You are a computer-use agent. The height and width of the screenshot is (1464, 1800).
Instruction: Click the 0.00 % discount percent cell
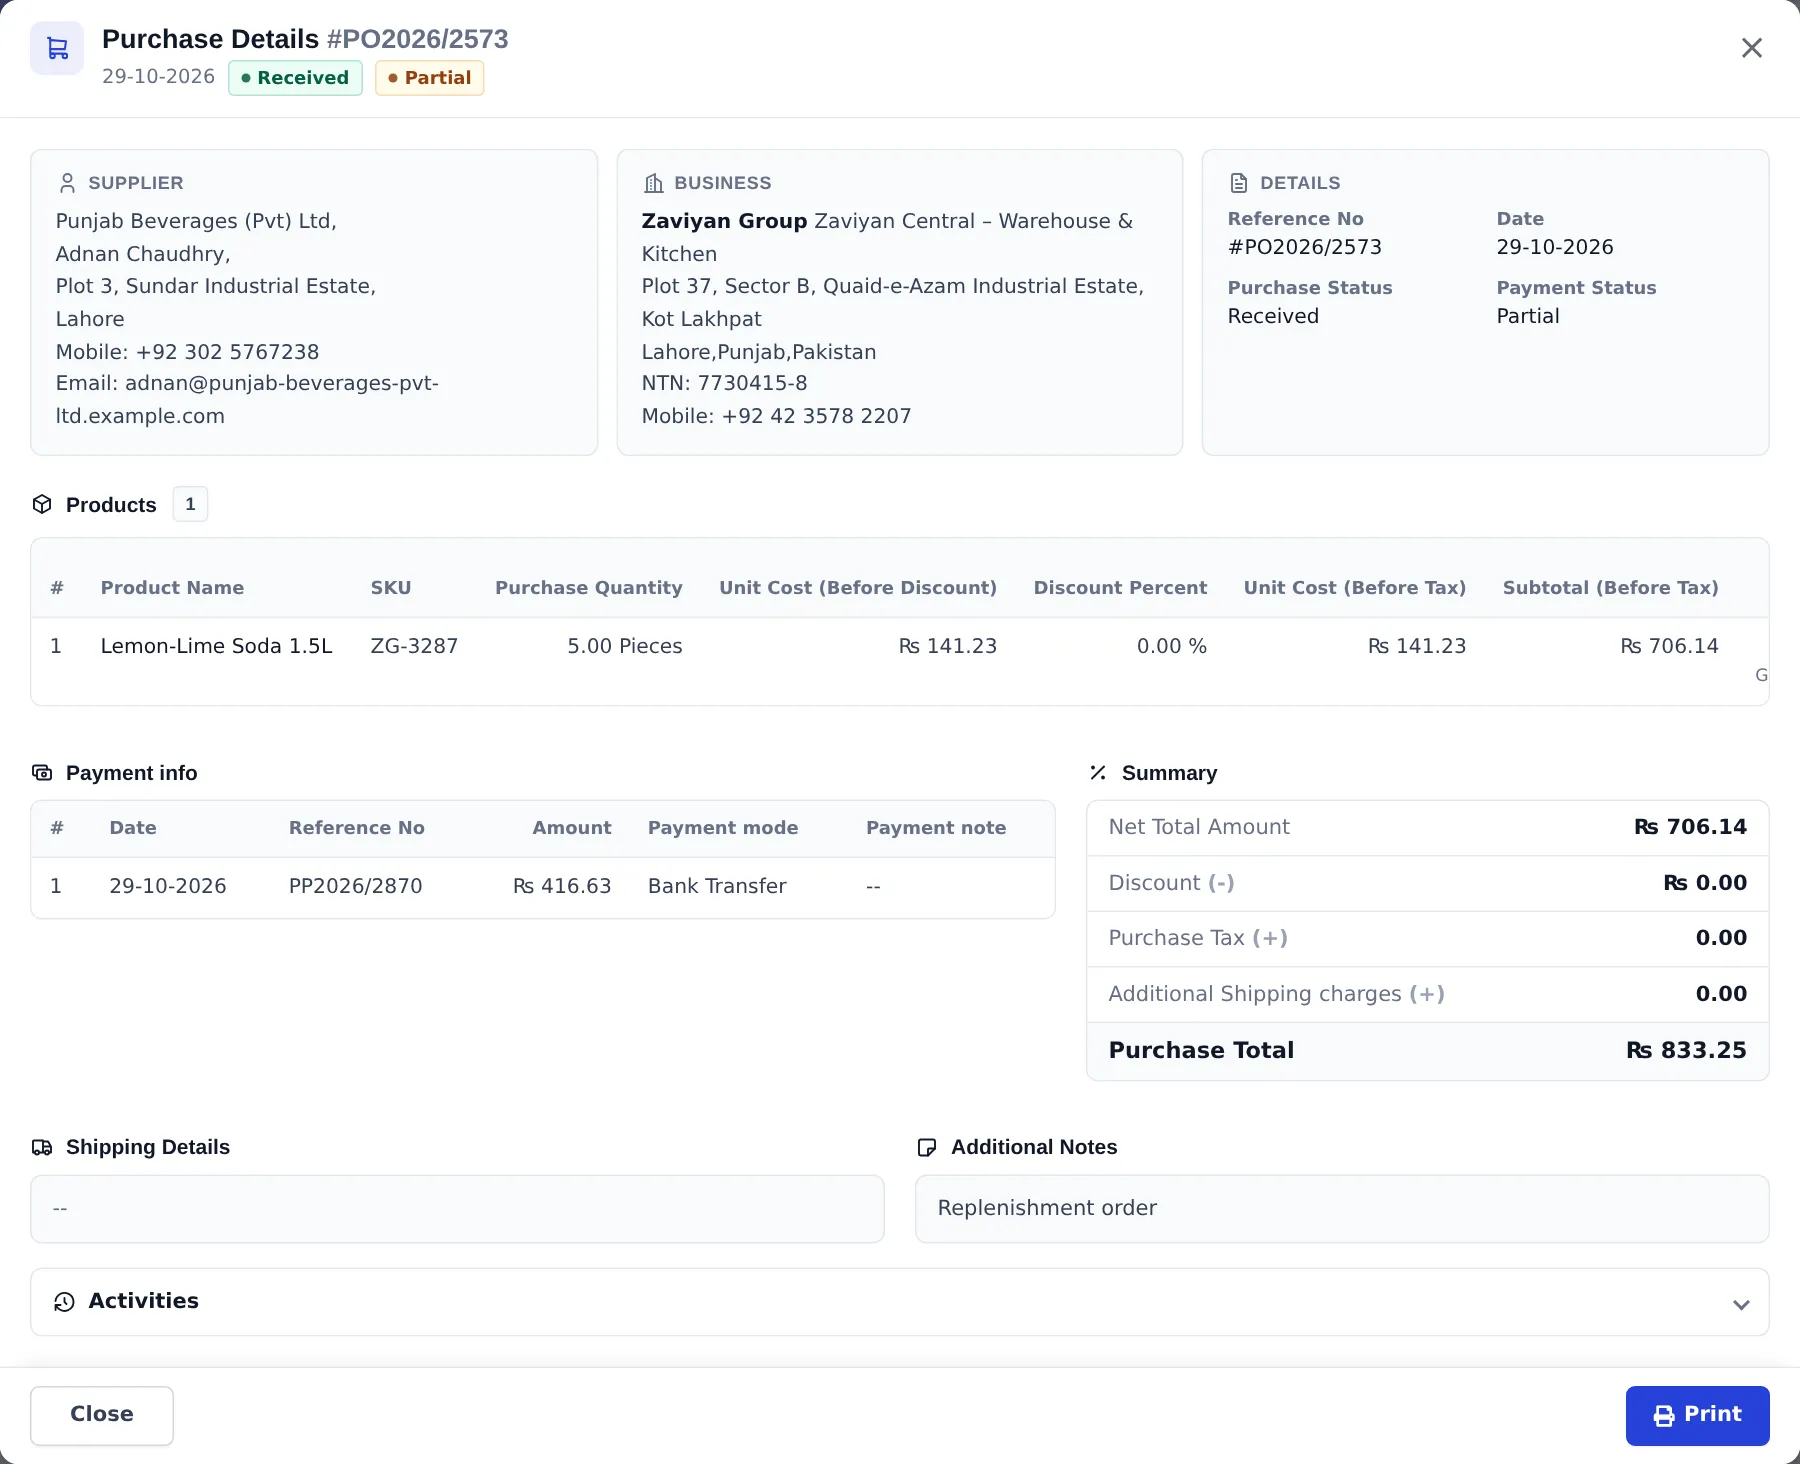click(1172, 646)
